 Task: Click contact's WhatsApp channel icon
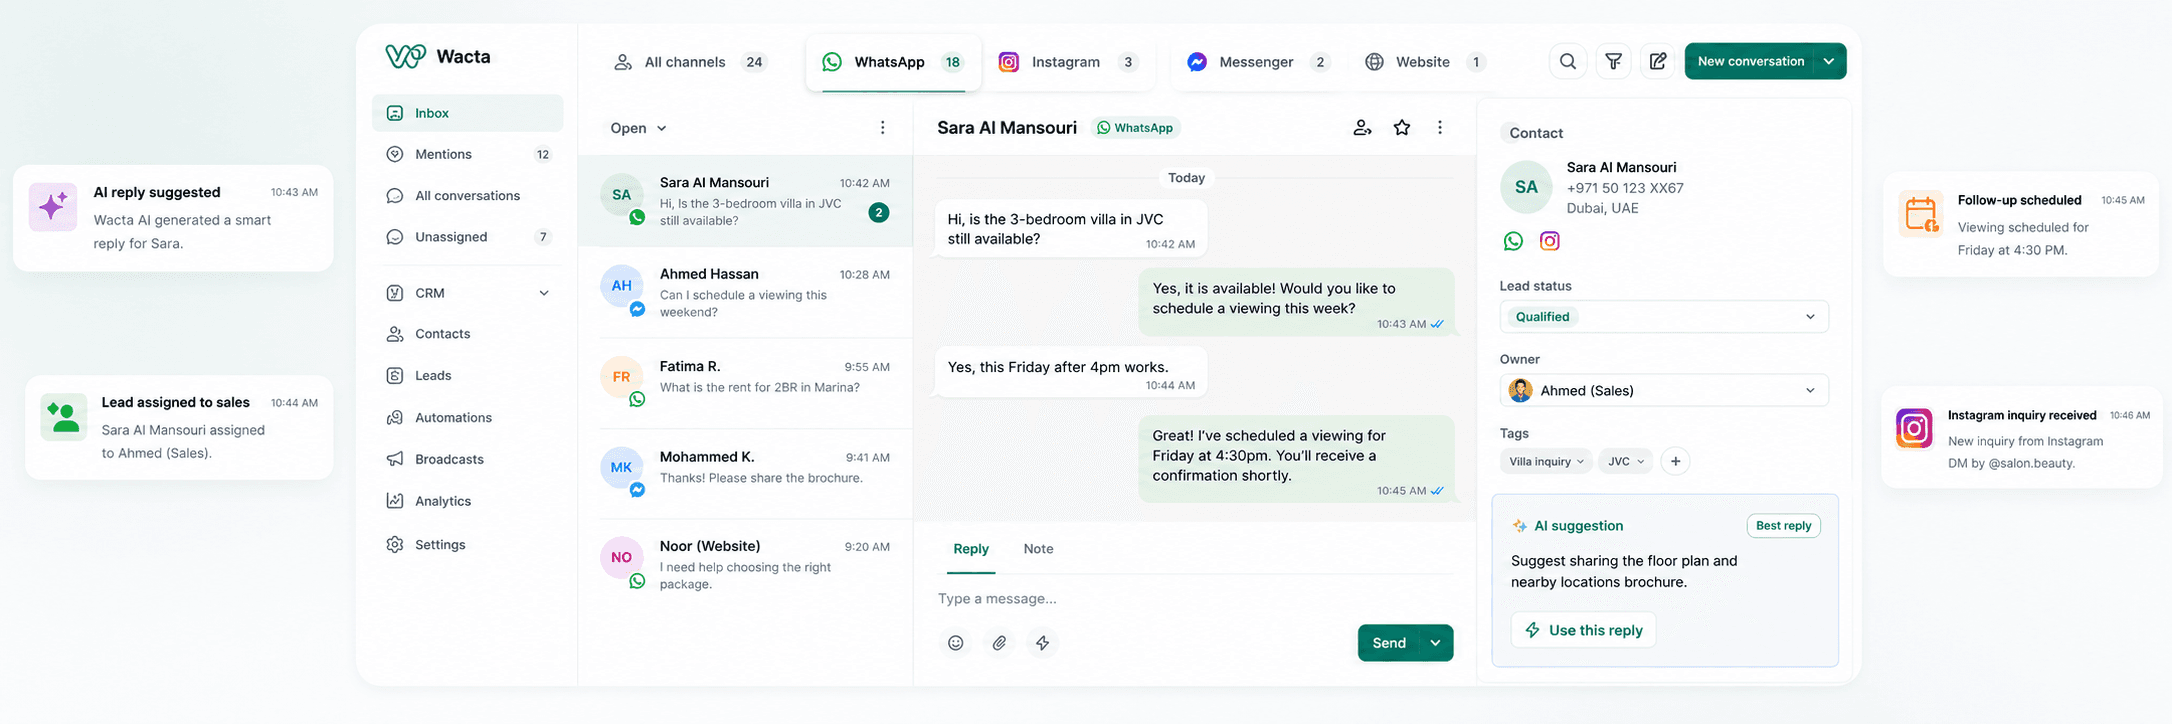(1513, 241)
